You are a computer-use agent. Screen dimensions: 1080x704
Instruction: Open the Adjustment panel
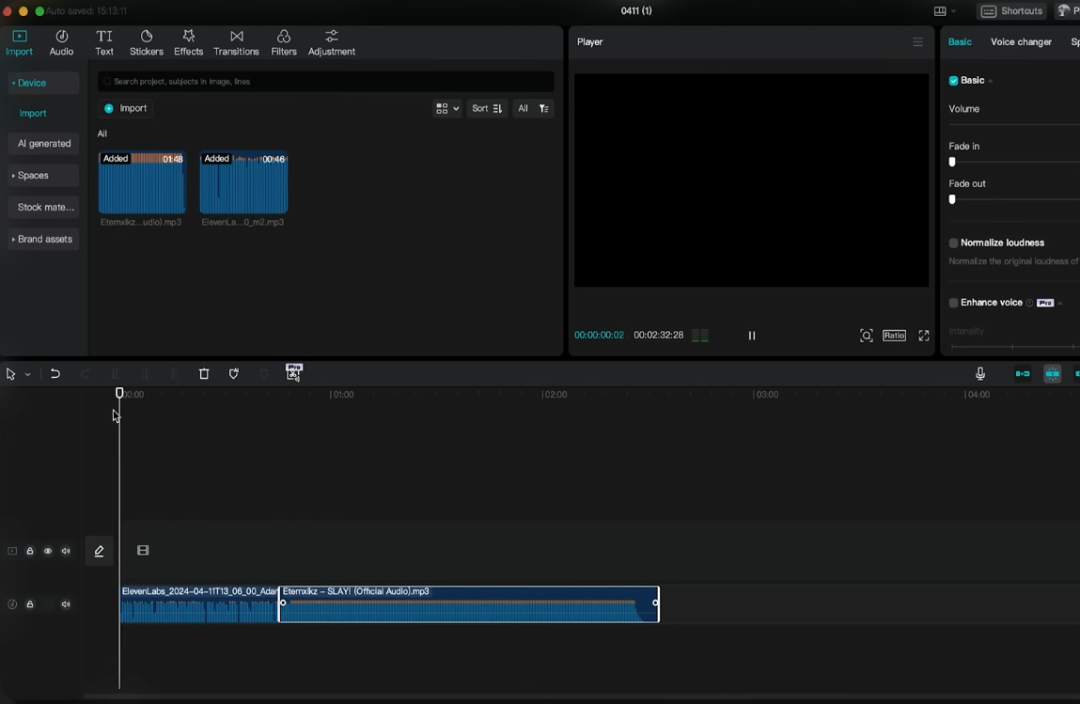click(x=331, y=43)
